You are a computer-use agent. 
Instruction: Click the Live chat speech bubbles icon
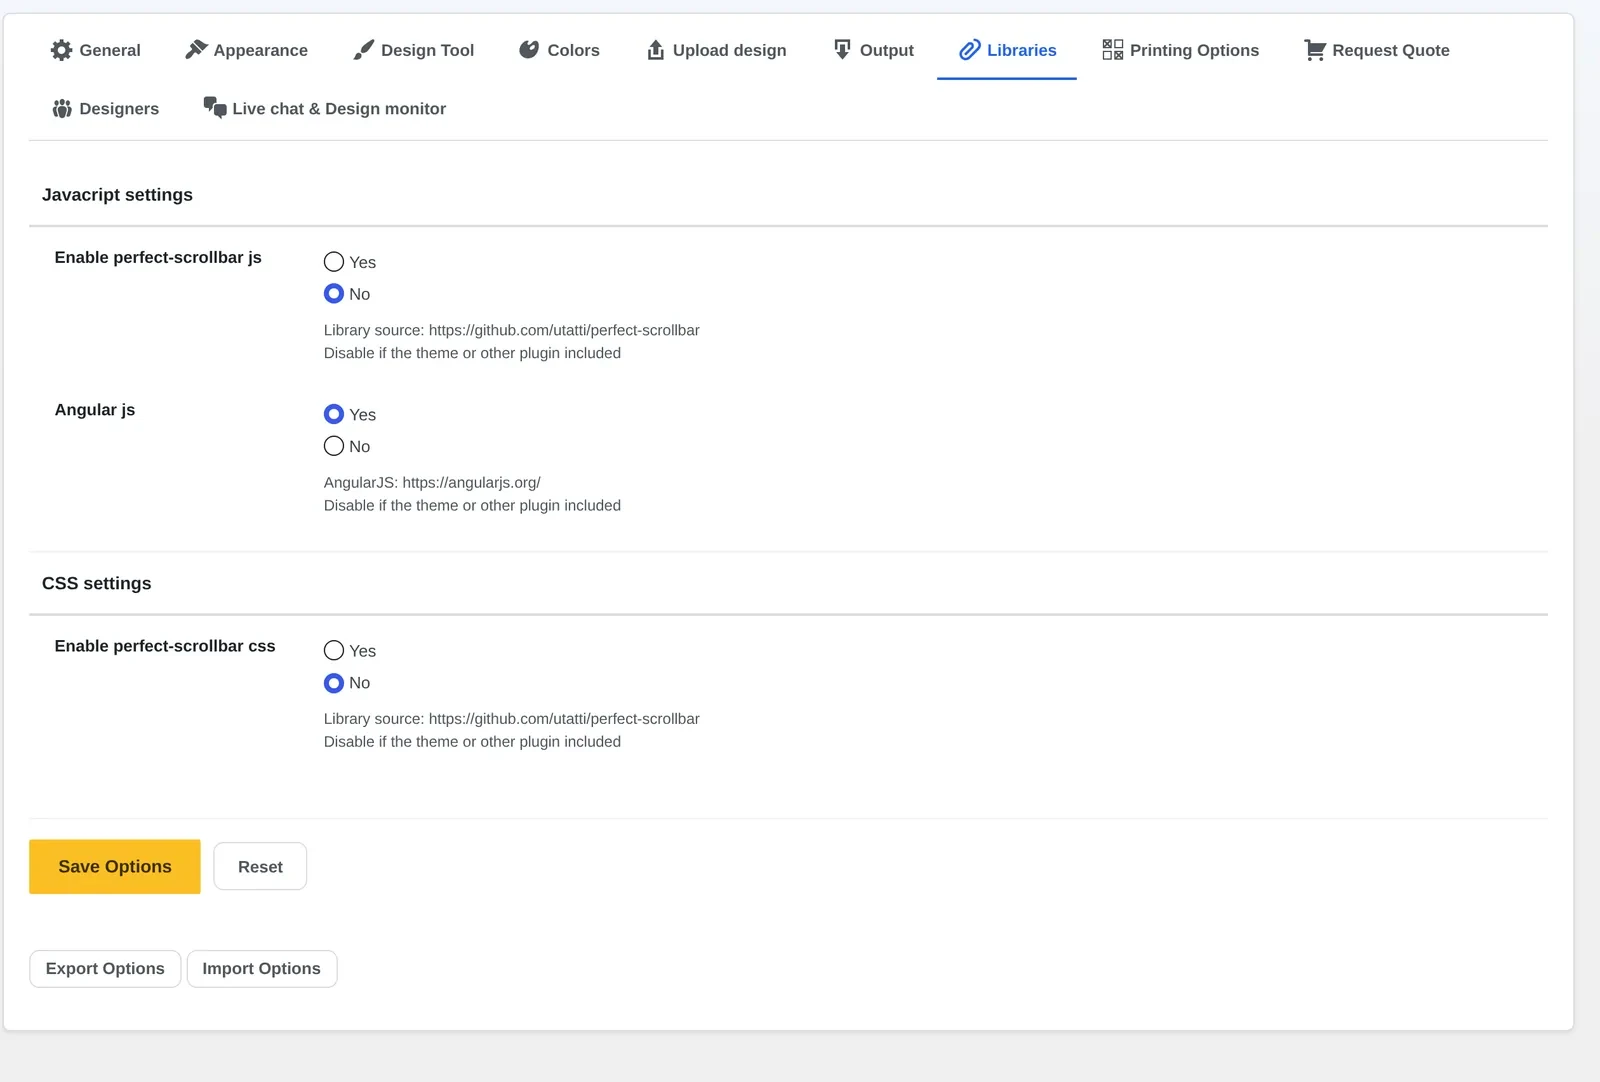(215, 107)
